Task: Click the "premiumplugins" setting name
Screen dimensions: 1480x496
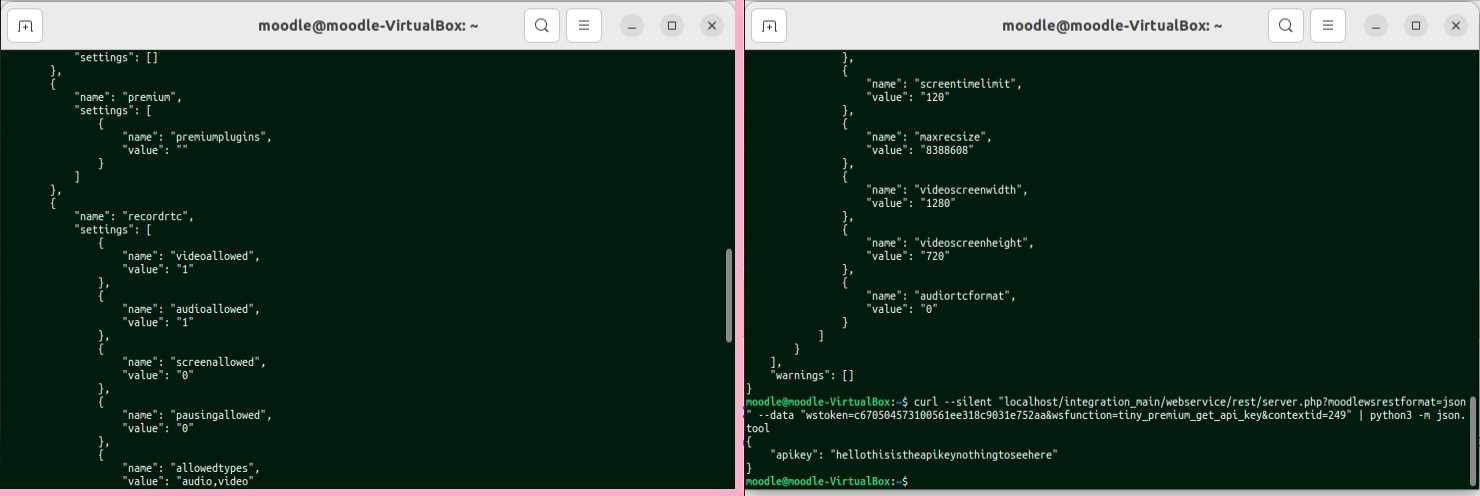Action: click(x=222, y=137)
